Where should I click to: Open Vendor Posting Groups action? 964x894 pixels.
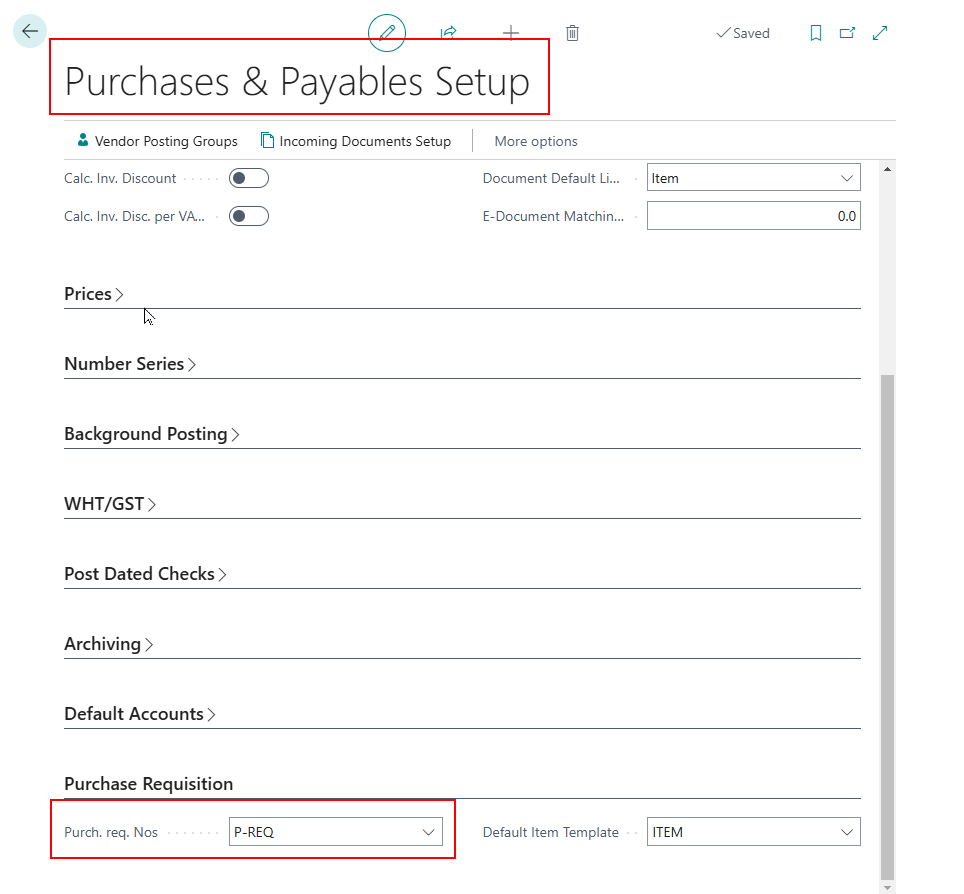click(157, 141)
